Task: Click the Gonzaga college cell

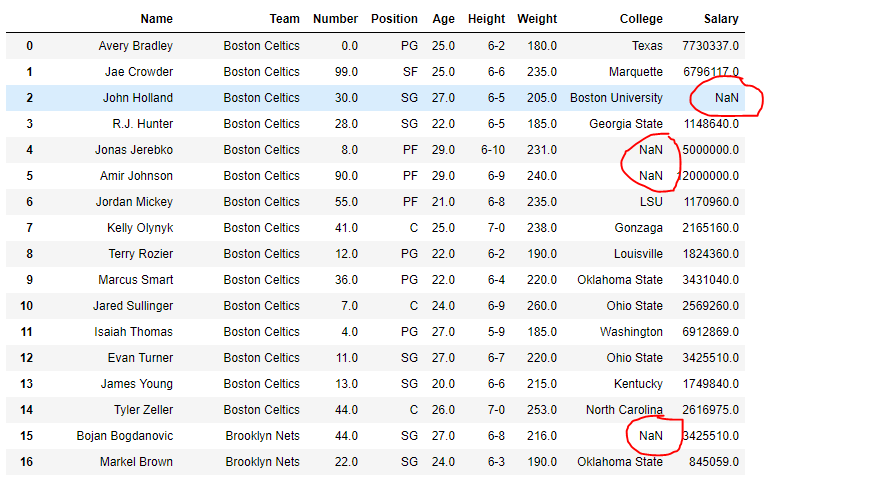Action: [638, 228]
